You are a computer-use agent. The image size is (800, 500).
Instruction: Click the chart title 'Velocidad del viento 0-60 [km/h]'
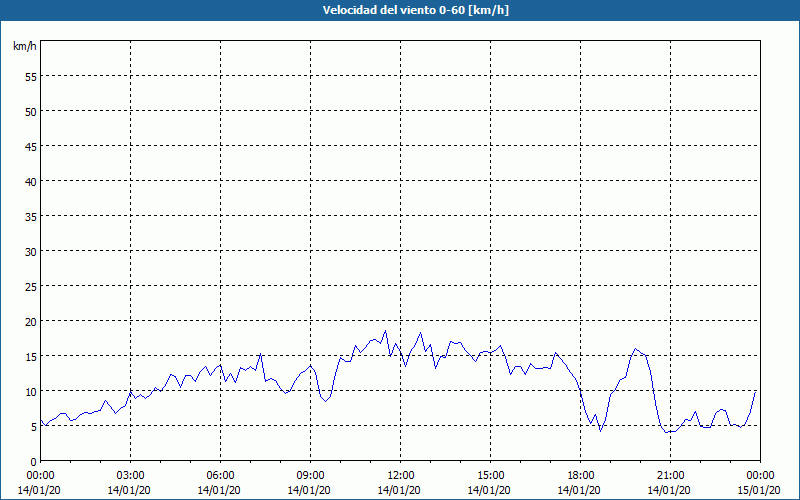(415, 10)
